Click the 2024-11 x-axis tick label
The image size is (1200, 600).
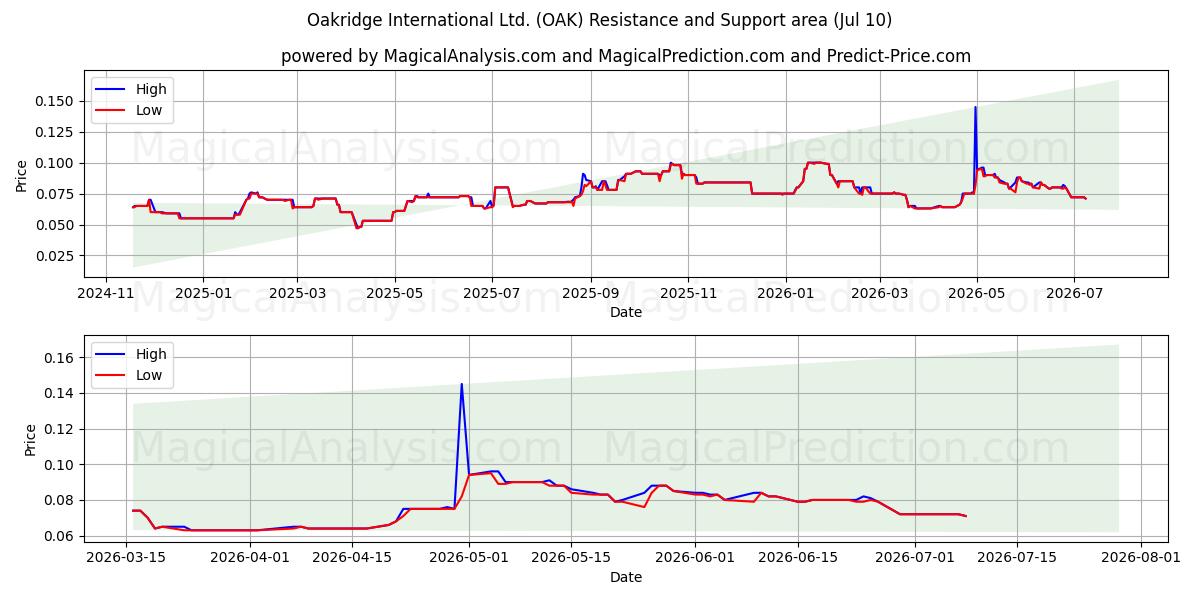pyautogui.click(x=107, y=295)
